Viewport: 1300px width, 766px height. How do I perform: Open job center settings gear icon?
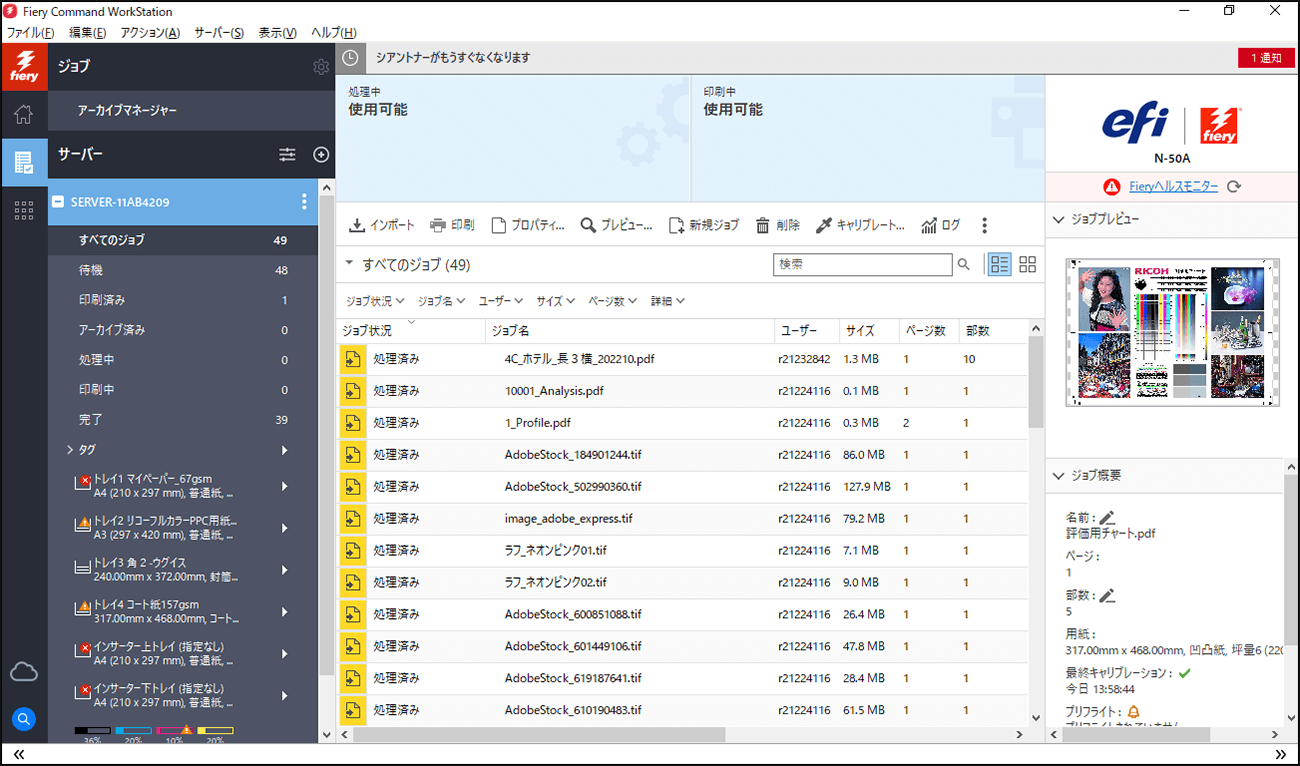tap(321, 67)
